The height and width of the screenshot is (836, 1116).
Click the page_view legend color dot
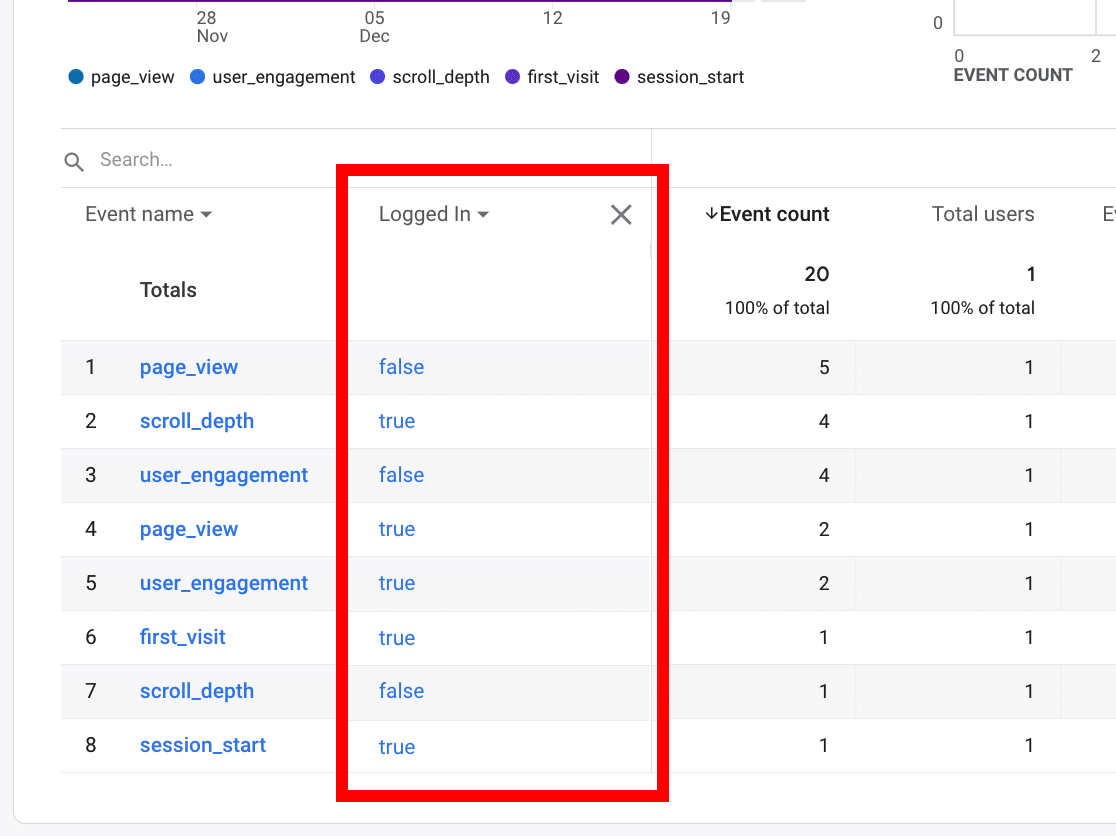(76, 77)
